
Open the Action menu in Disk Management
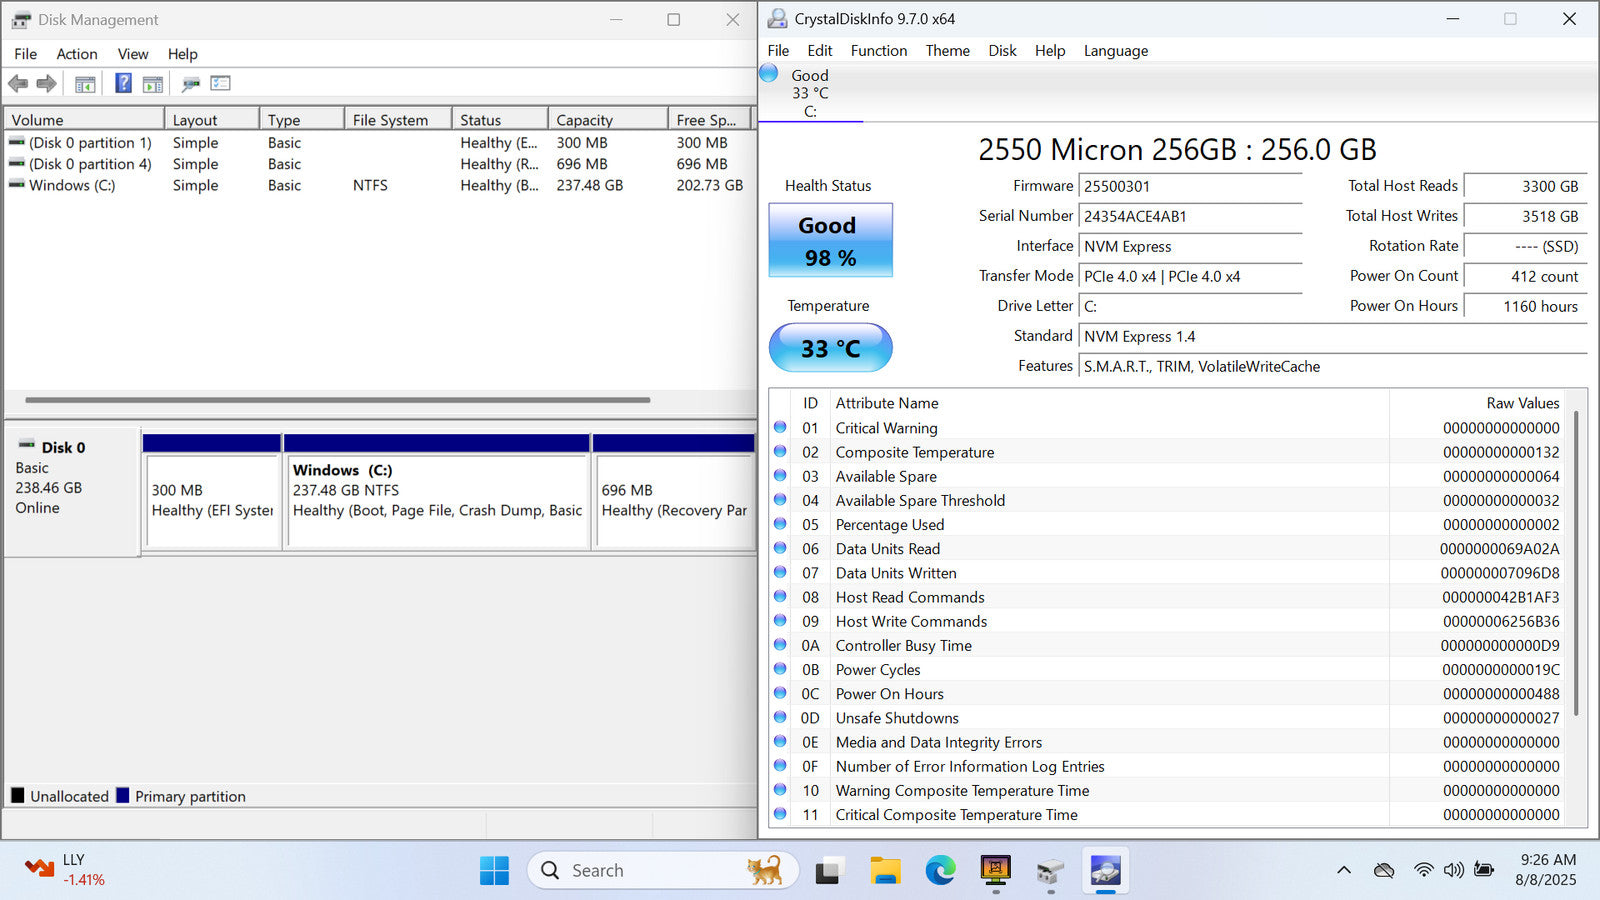click(76, 54)
